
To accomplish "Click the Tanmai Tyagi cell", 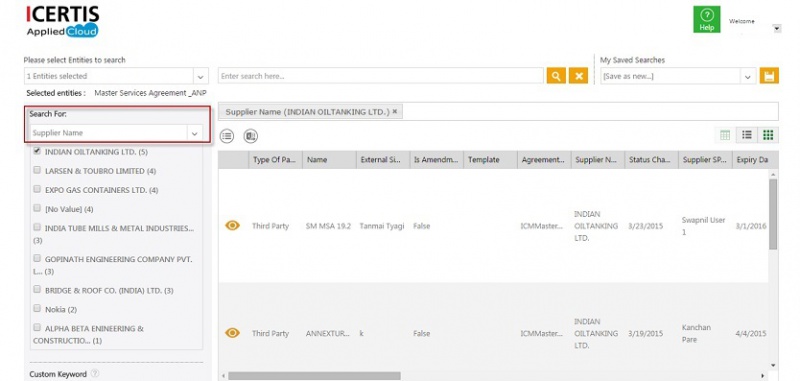I will coord(382,226).
